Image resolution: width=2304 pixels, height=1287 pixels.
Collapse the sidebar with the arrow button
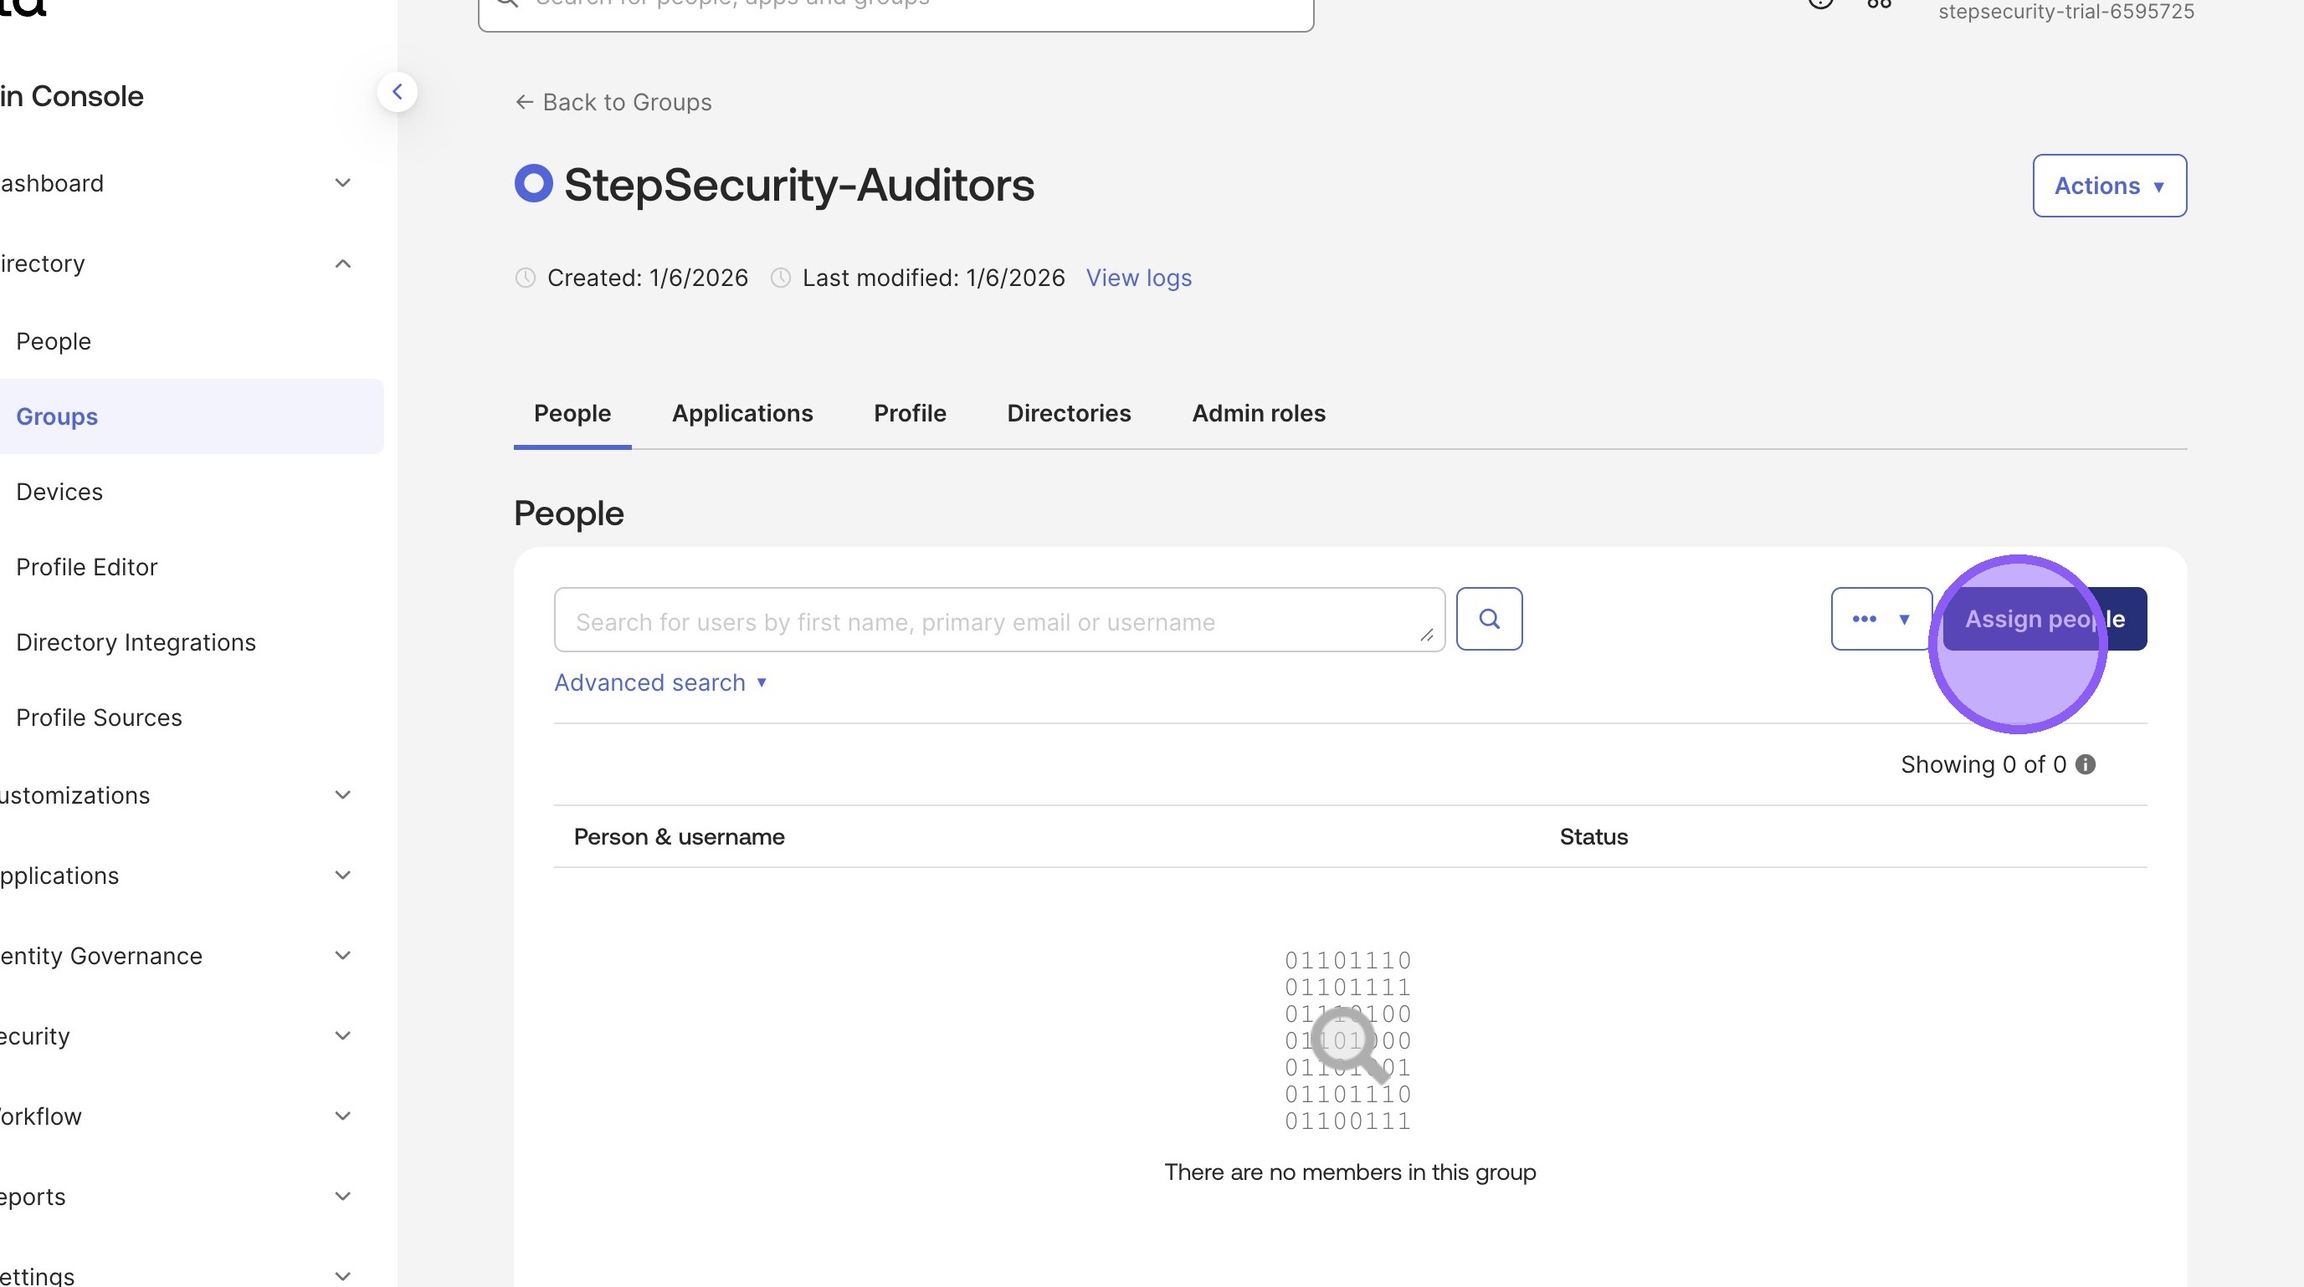click(x=397, y=92)
